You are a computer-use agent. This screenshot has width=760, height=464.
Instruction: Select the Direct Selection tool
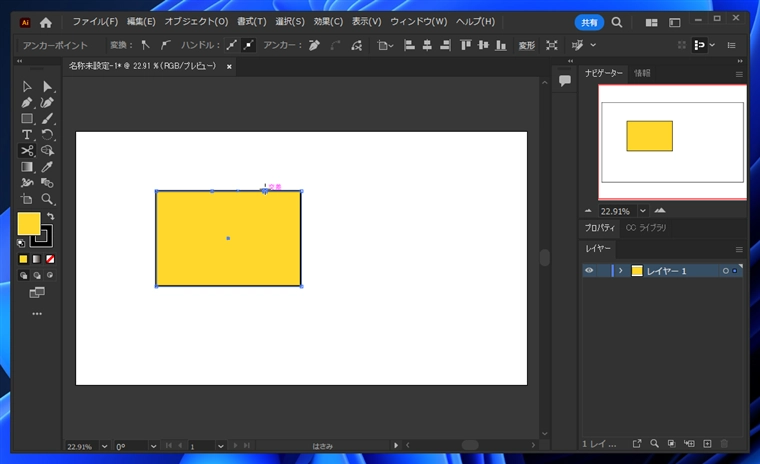point(47,87)
